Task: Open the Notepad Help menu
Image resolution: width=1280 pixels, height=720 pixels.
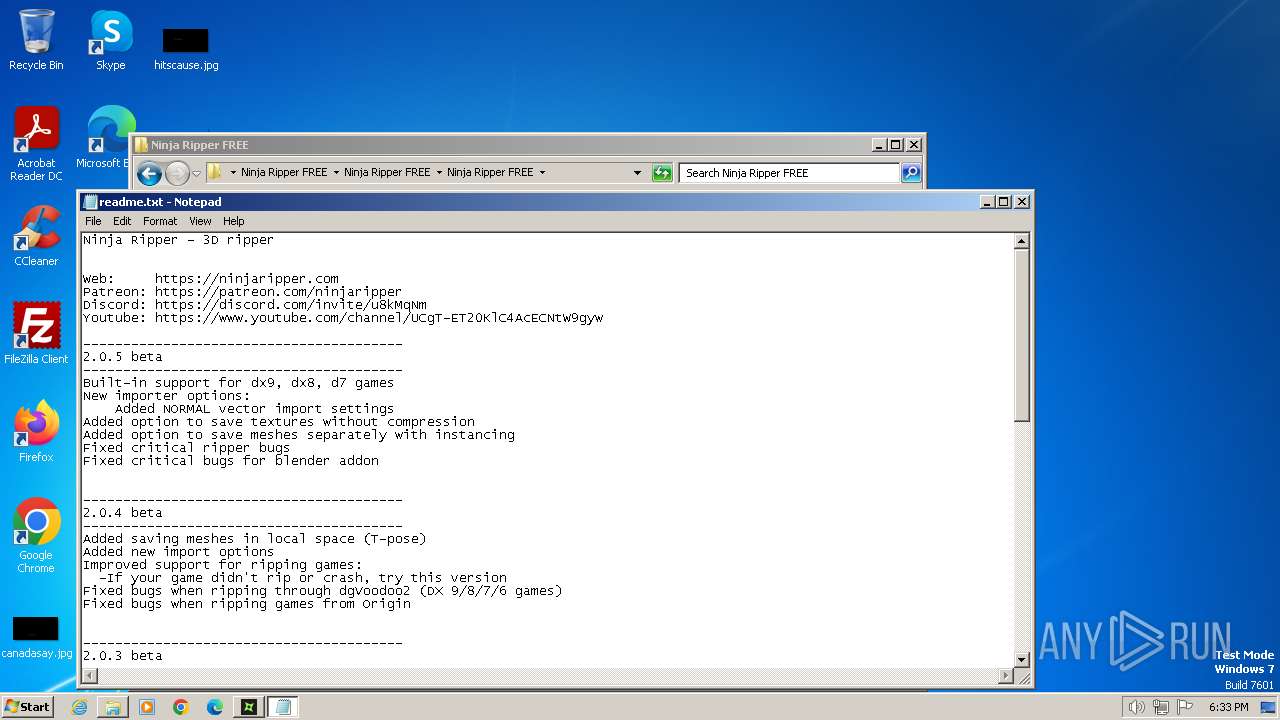Action: click(x=233, y=221)
